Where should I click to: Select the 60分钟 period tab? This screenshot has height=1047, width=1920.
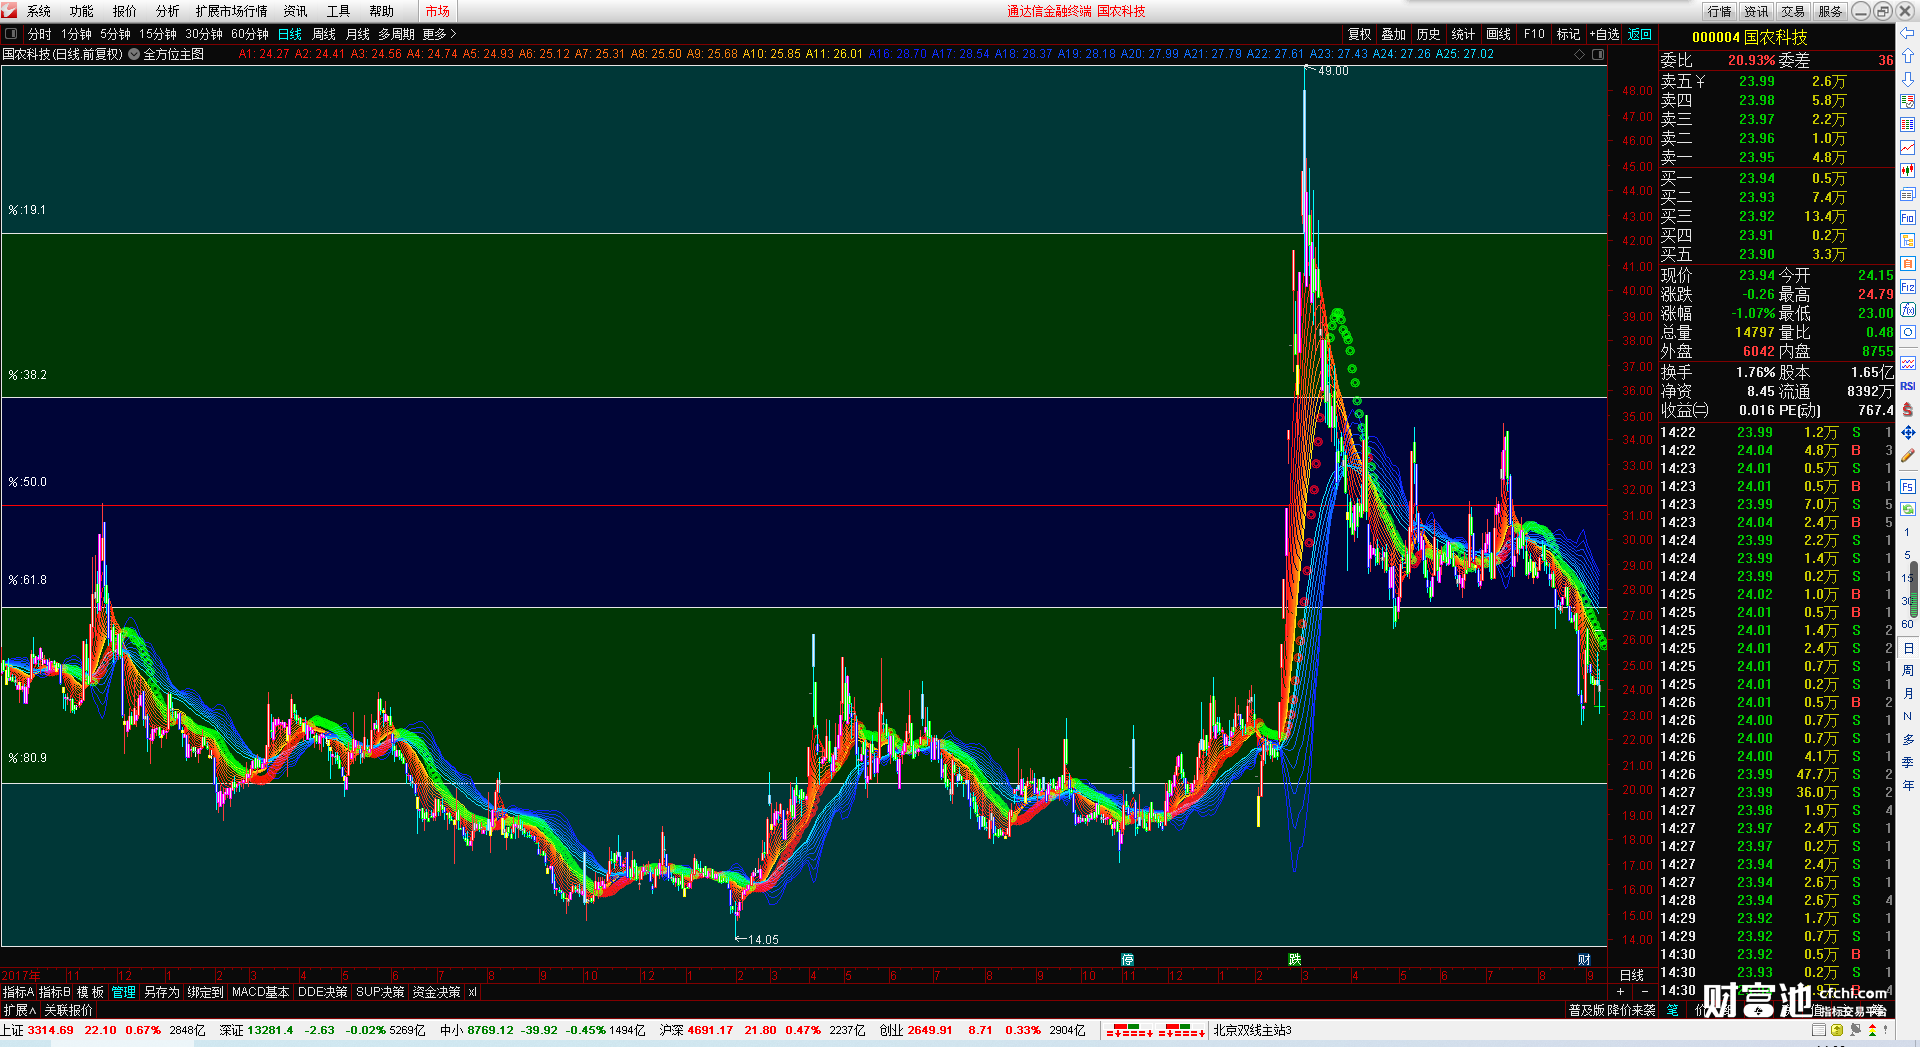(x=250, y=34)
